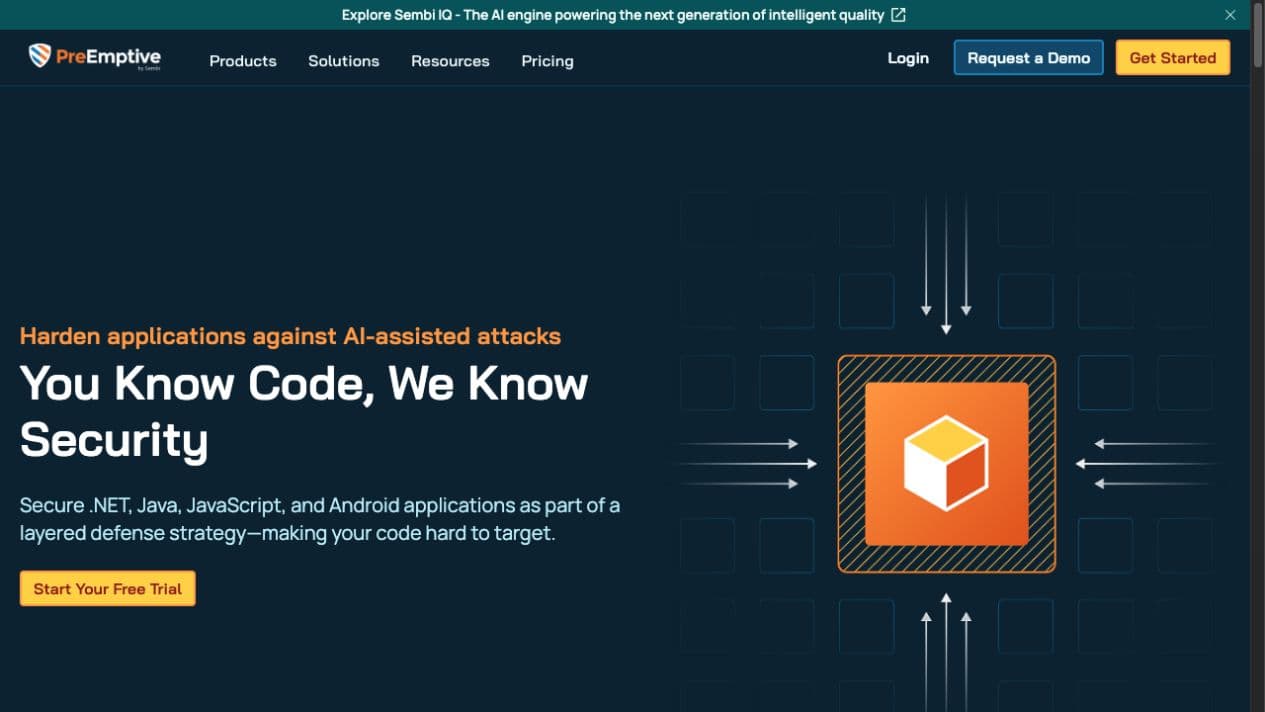Close the Sembi IQ announcement banner
The image size is (1265, 712).
coord(1230,15)
